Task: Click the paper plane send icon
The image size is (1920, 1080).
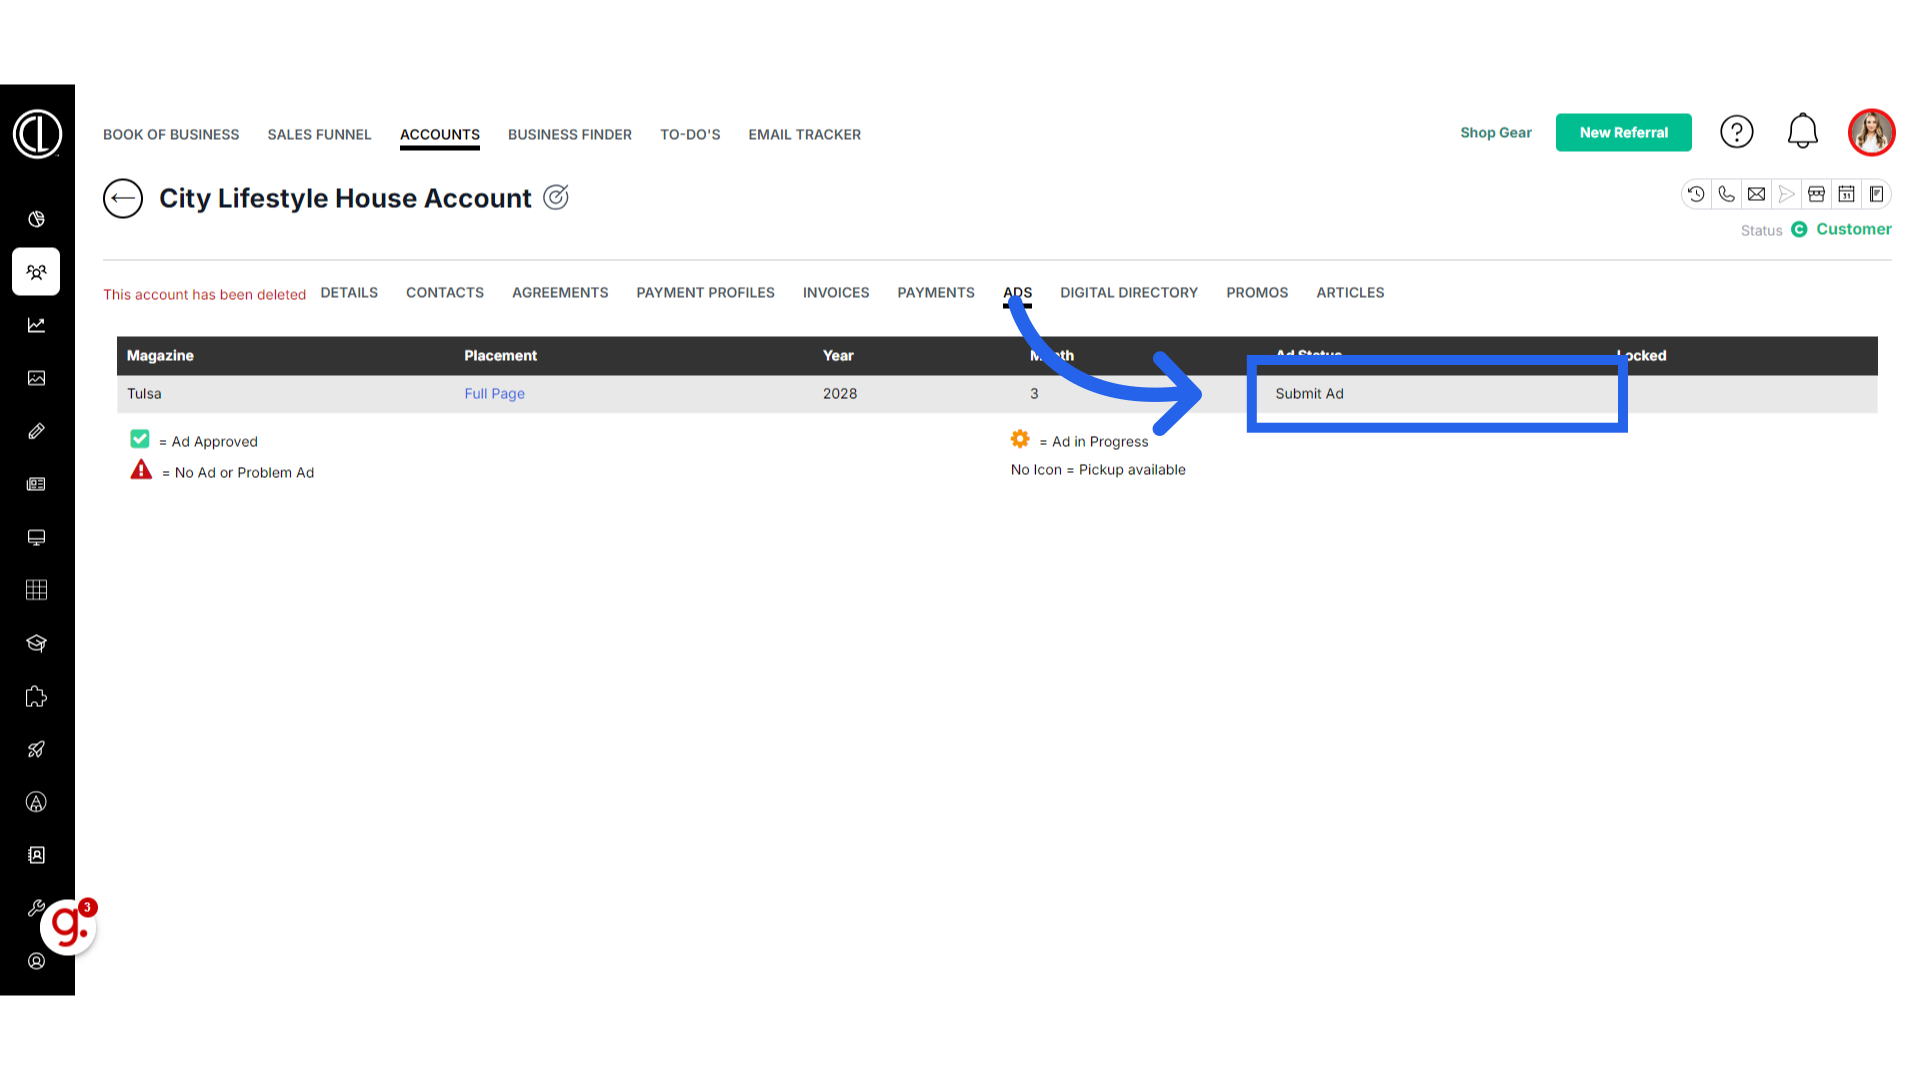Action: tap(1786, 194)
